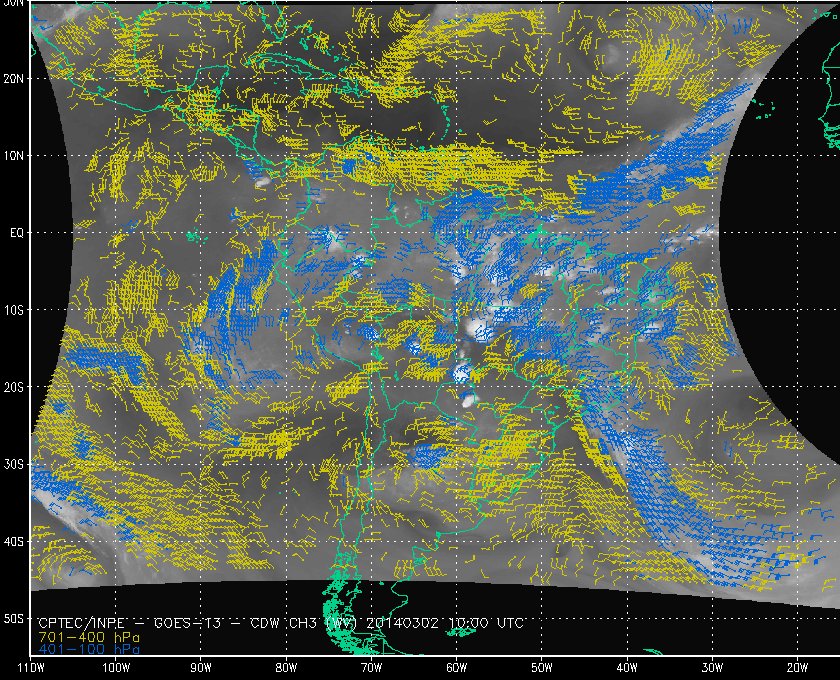Screen dimensions: 840x680
Task: Click the 20N latitude label
Action: point(14,79)
